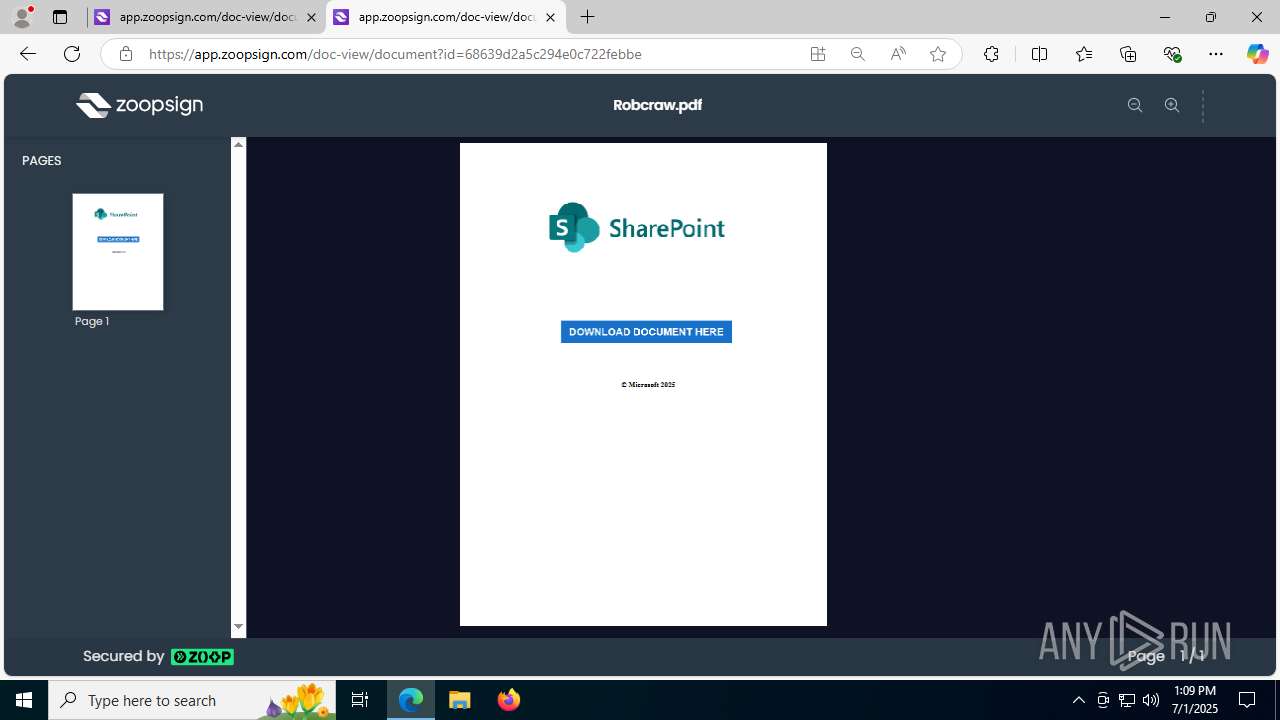Open the Windows Start menu
Viewport: 1280px width, 720px height.
coord(24,700)
